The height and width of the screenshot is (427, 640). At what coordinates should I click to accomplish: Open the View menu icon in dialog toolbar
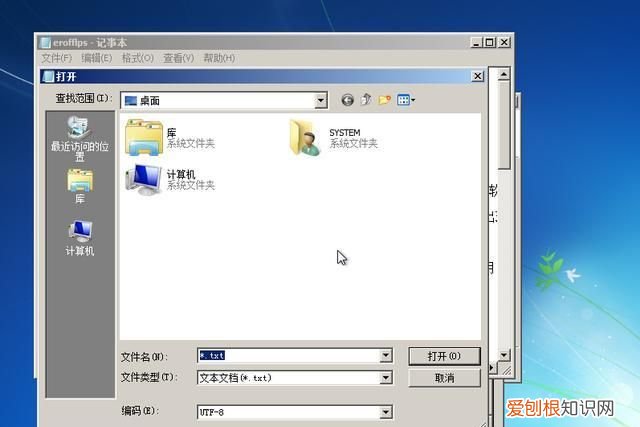tap(406, 100)
